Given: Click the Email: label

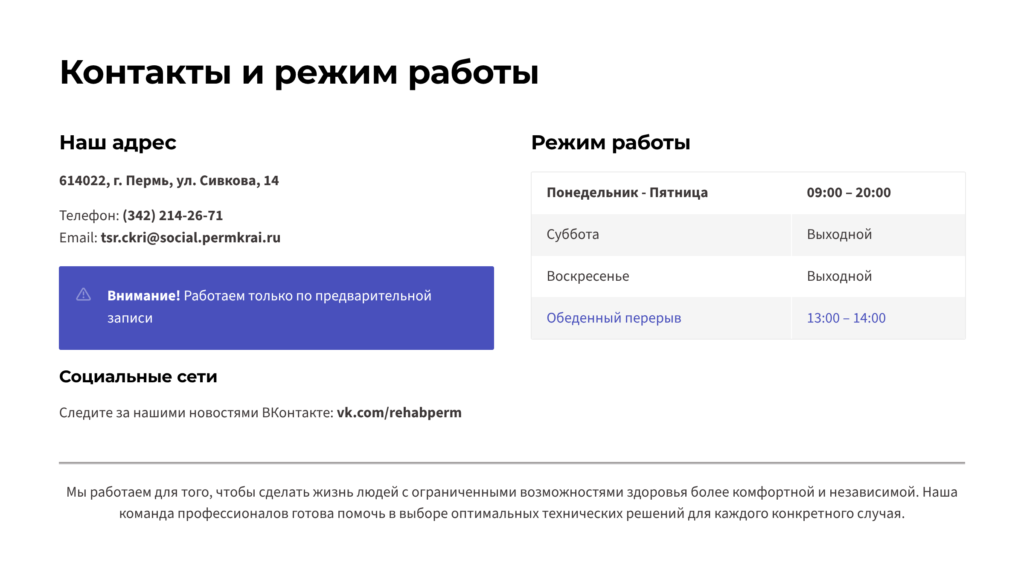Looking at the screenshot, I should click(78, 238).
